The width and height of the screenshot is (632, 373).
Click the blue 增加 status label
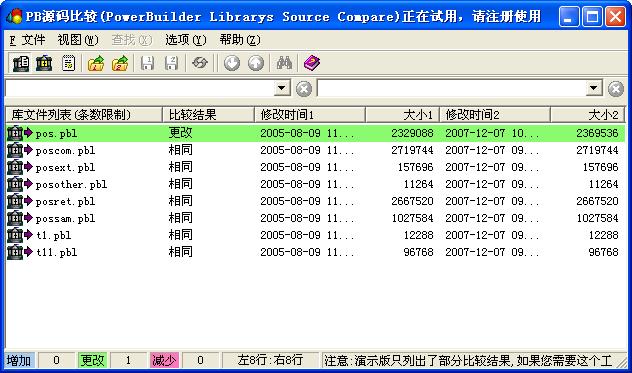point(19,360)
